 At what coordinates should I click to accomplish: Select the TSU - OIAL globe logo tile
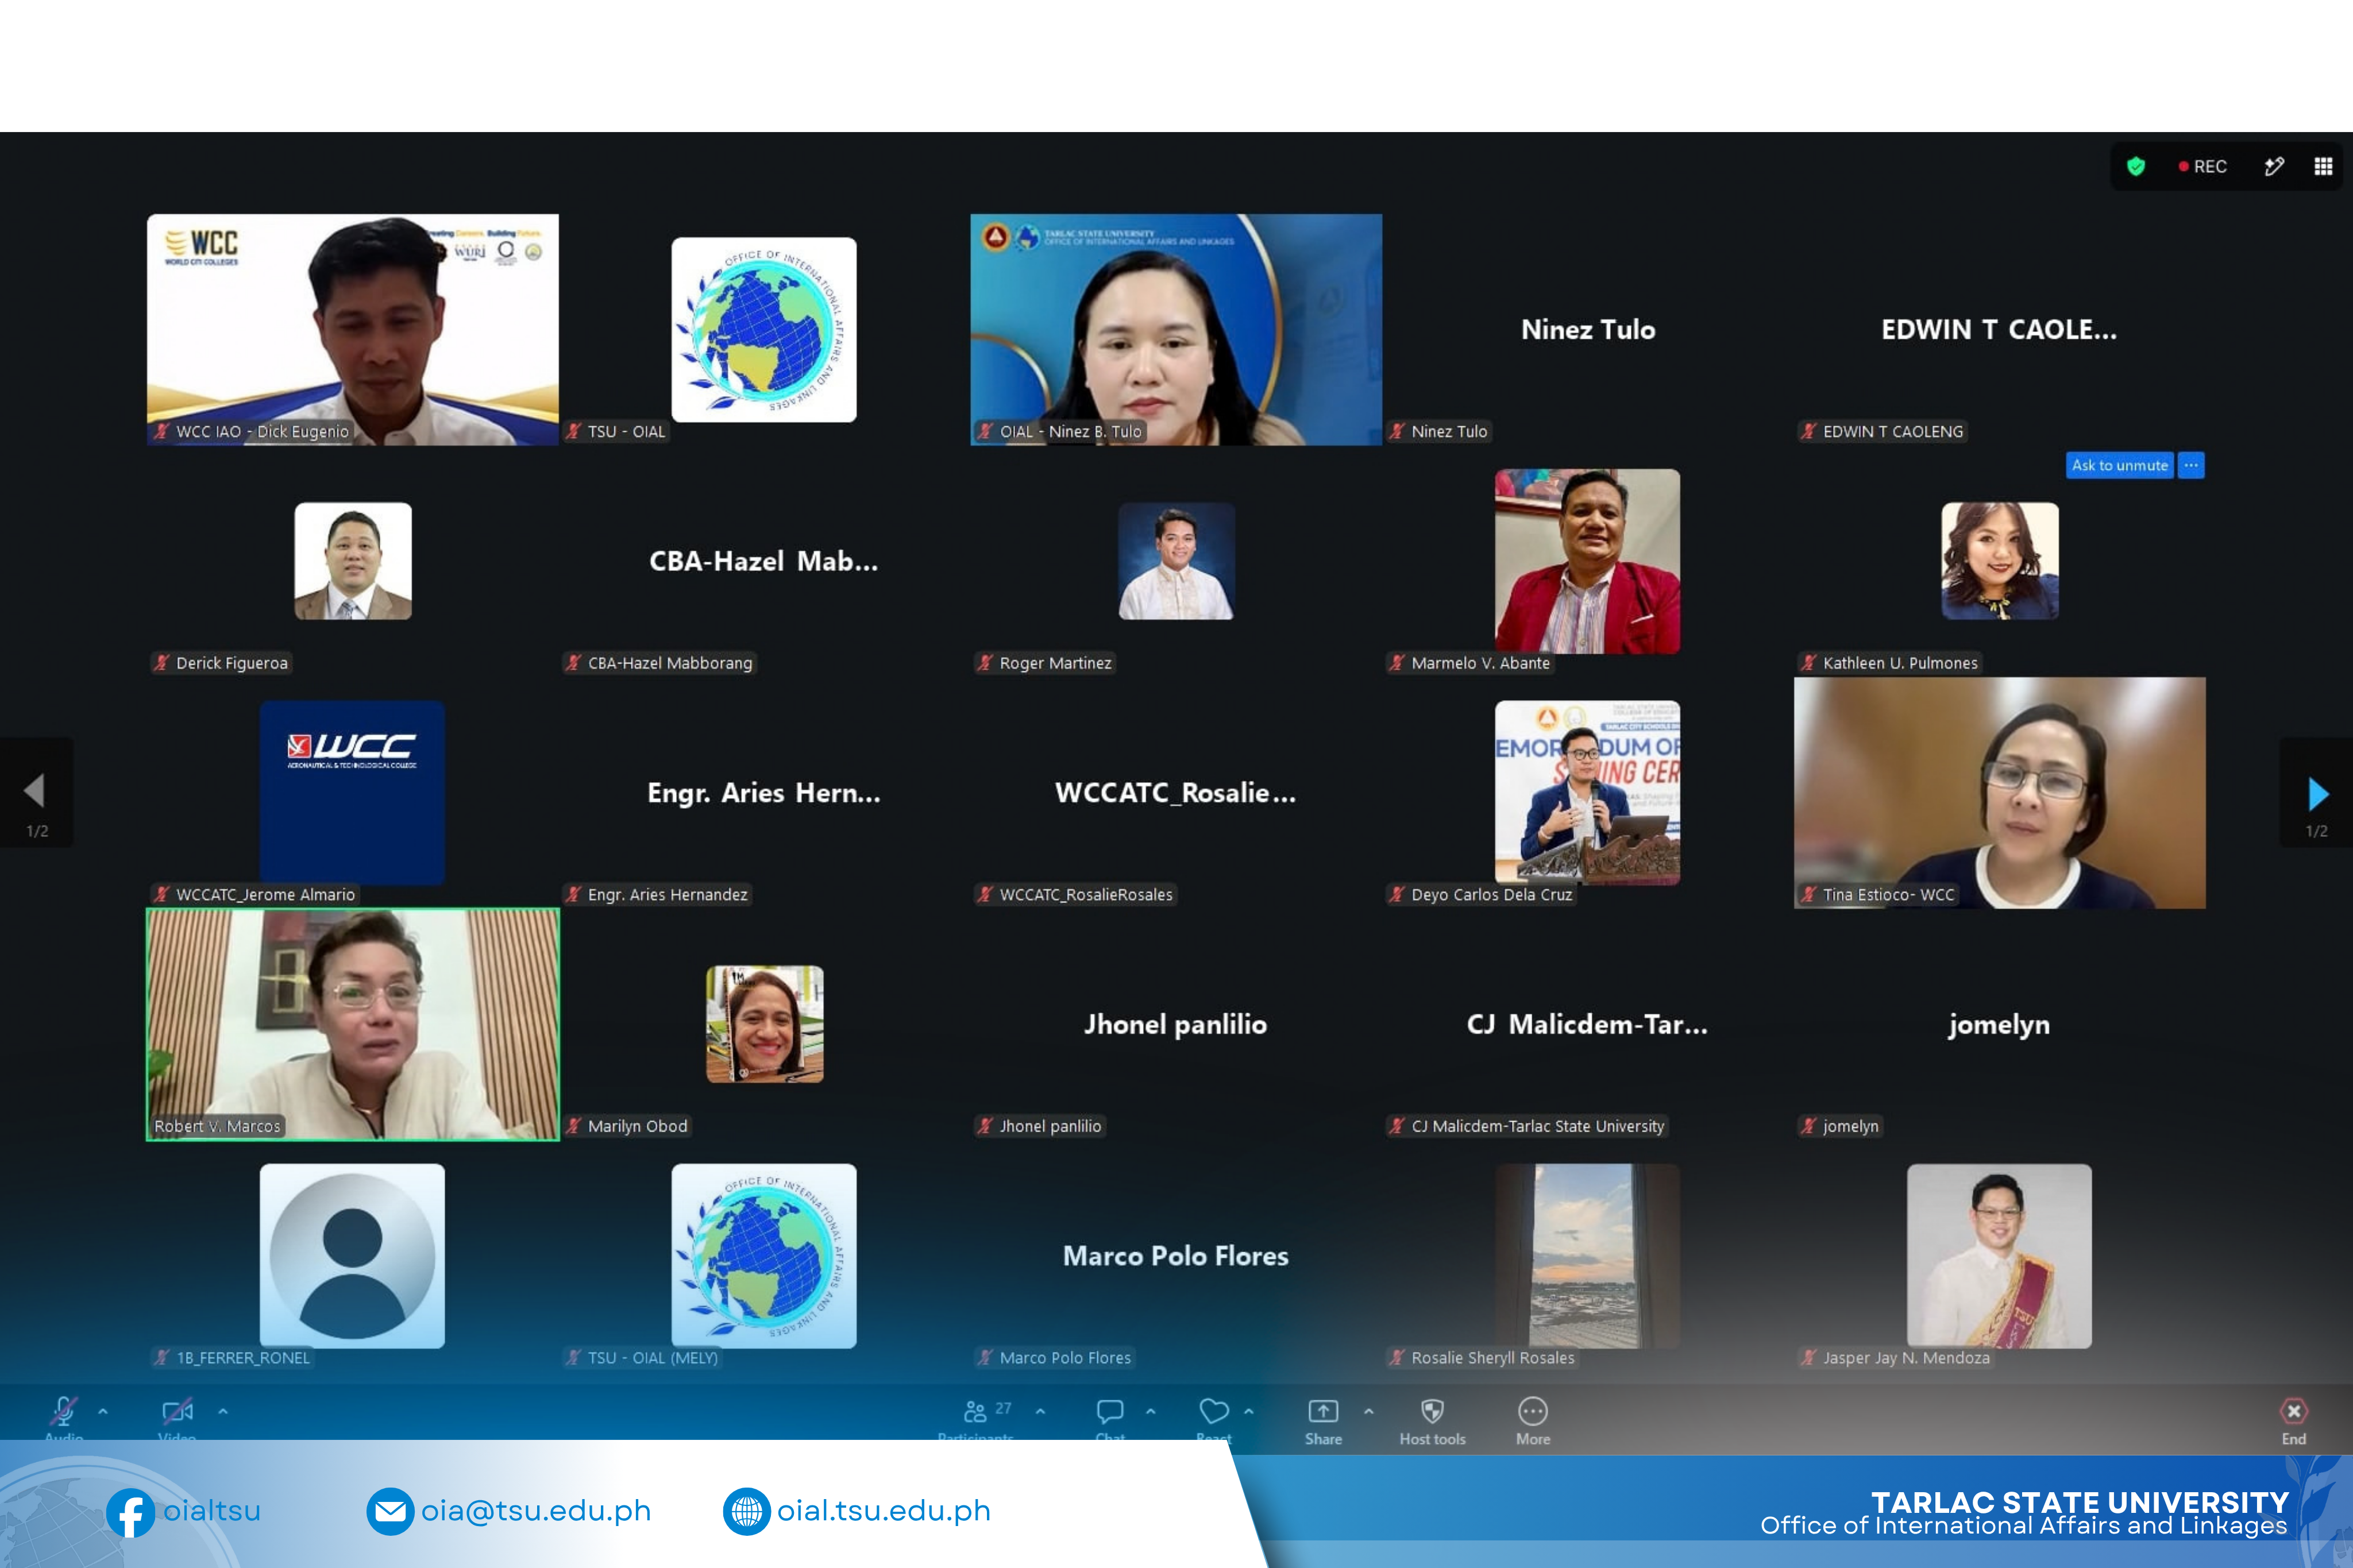pos(764,329)
